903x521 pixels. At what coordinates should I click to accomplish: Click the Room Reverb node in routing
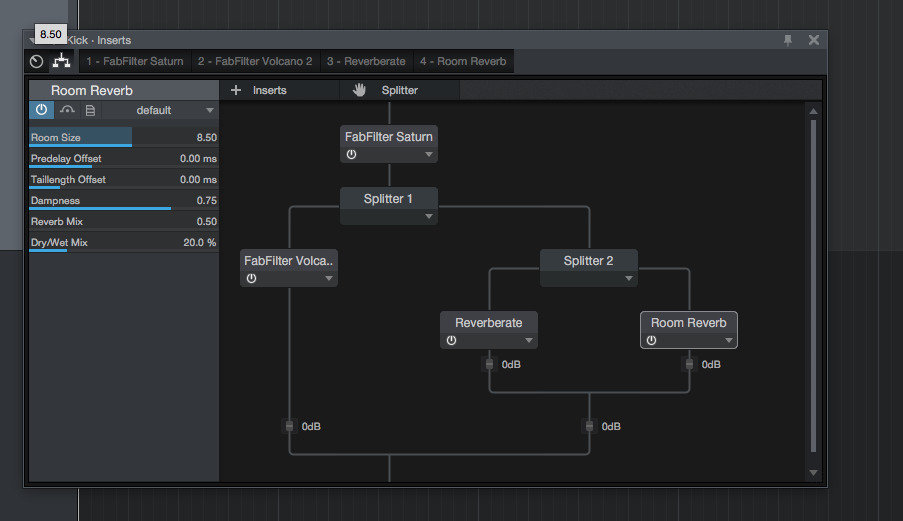[x=688, y=323]
